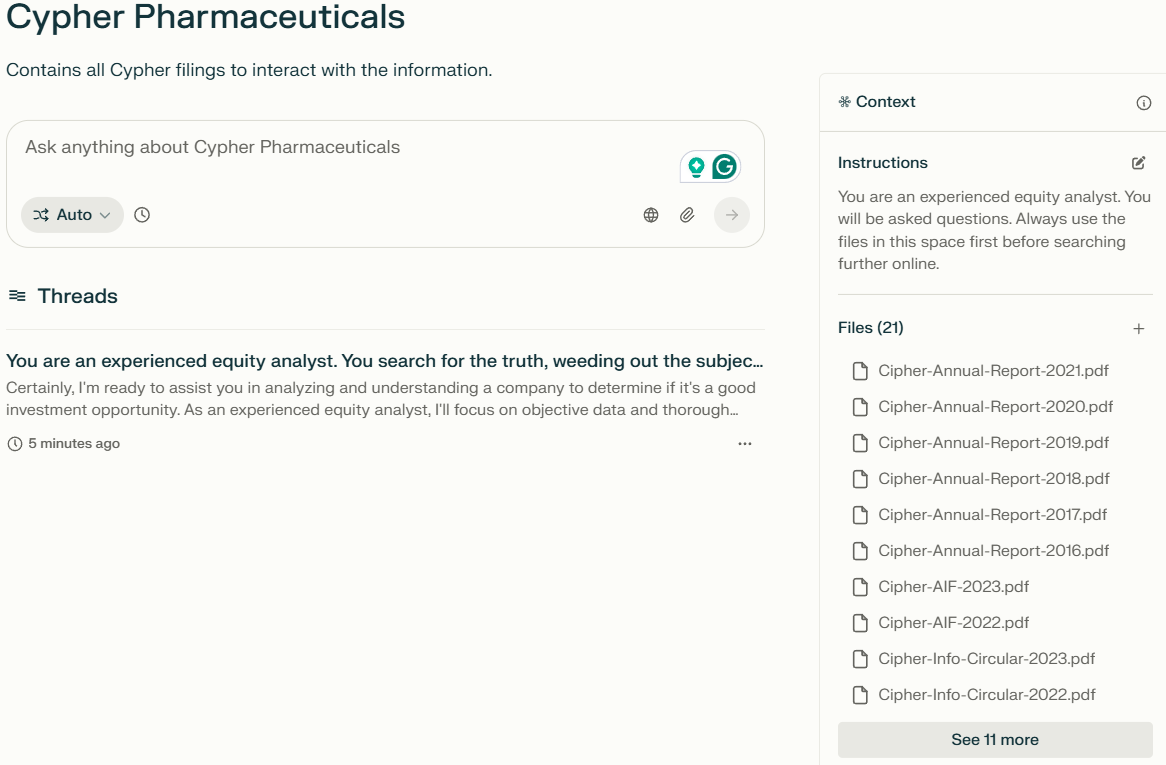The height and width of the screenshot is (765, 1166).
Task: Click the Threads list icon
Action: (16, 295)
